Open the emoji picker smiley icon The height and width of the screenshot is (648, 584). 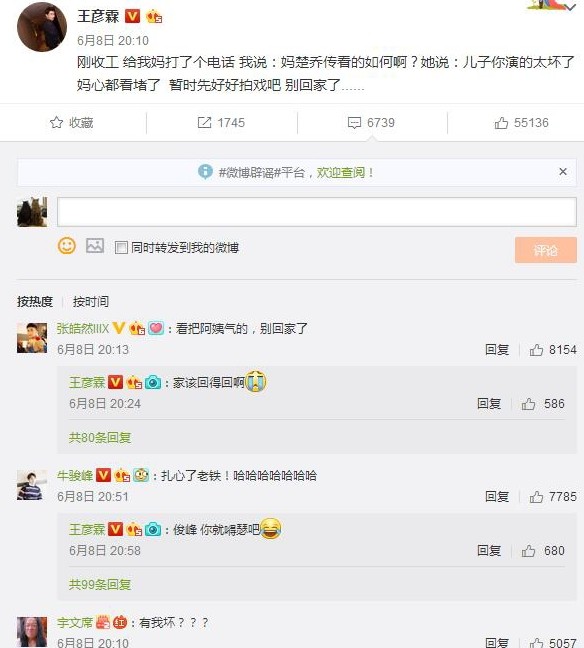pyautogui.click(x=67, y=246)
